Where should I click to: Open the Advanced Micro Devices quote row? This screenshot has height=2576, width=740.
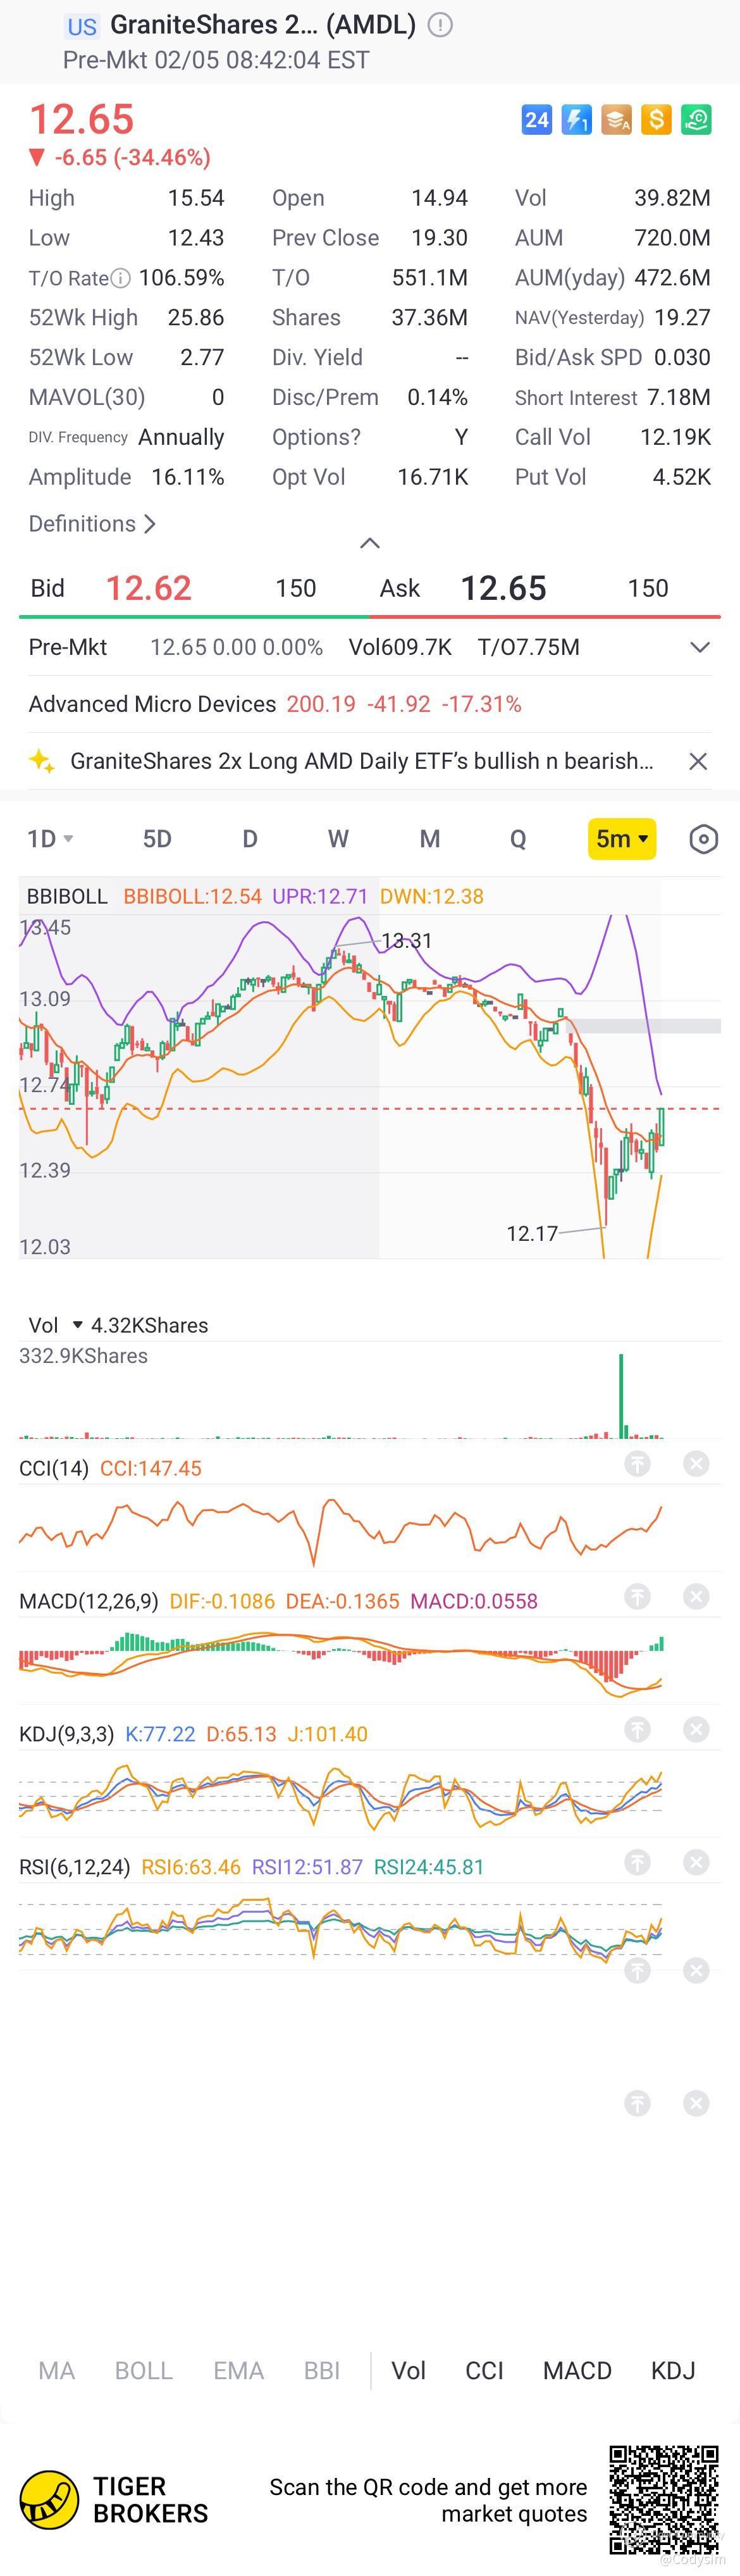pos(370,704)
